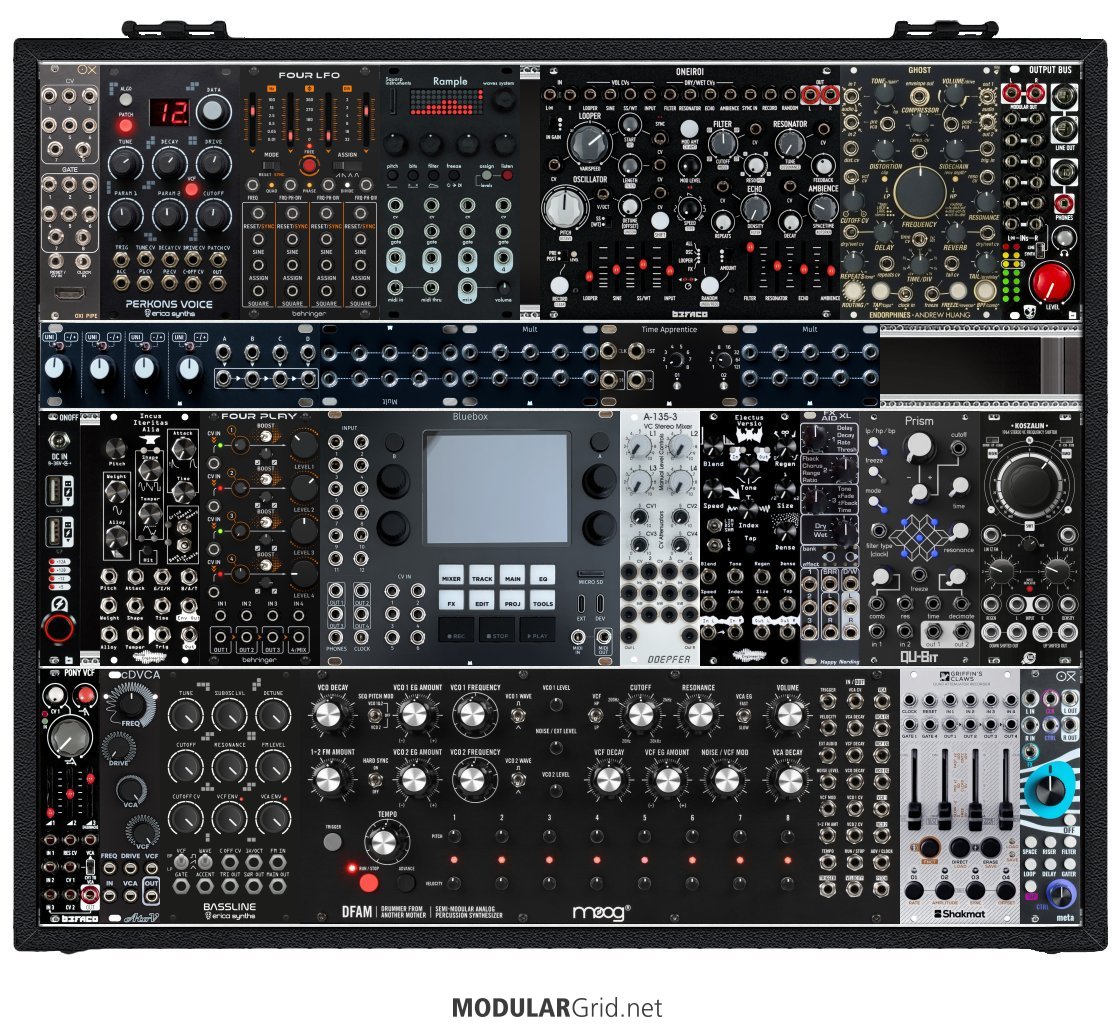Screen dimensions: 1115x1029
Task: Click the Bluebox MICRO SD slot
Action: pos(590,573)
